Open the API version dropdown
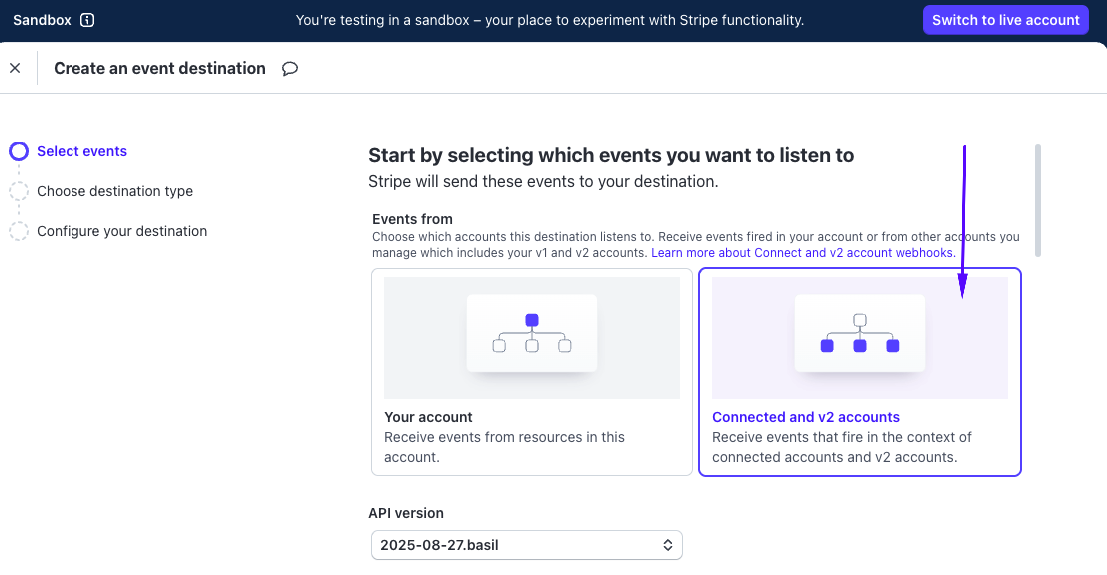Image resolution: width=1107 pixels, height=575 pixels. (527, 545)
